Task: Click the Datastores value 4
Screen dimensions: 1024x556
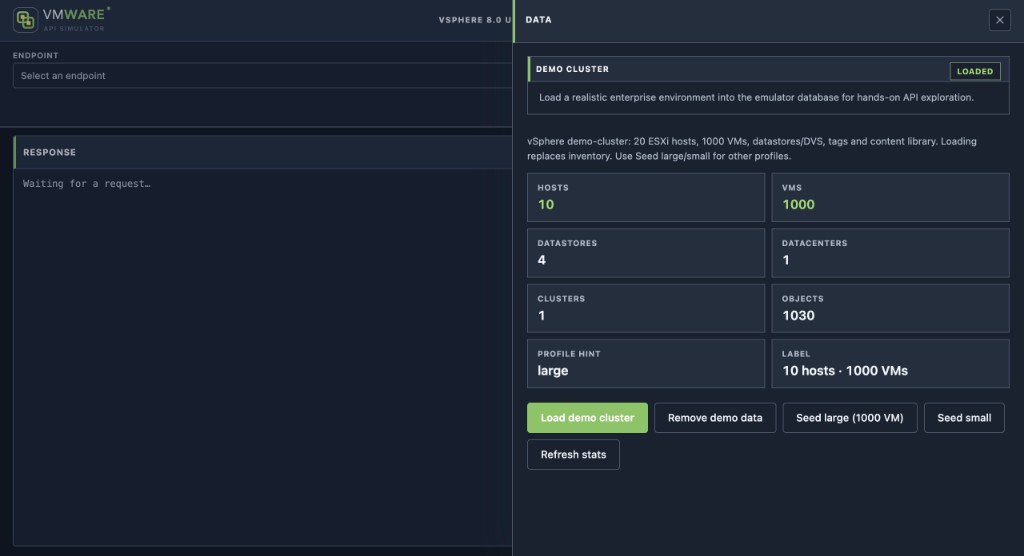Action: point(541,260)
